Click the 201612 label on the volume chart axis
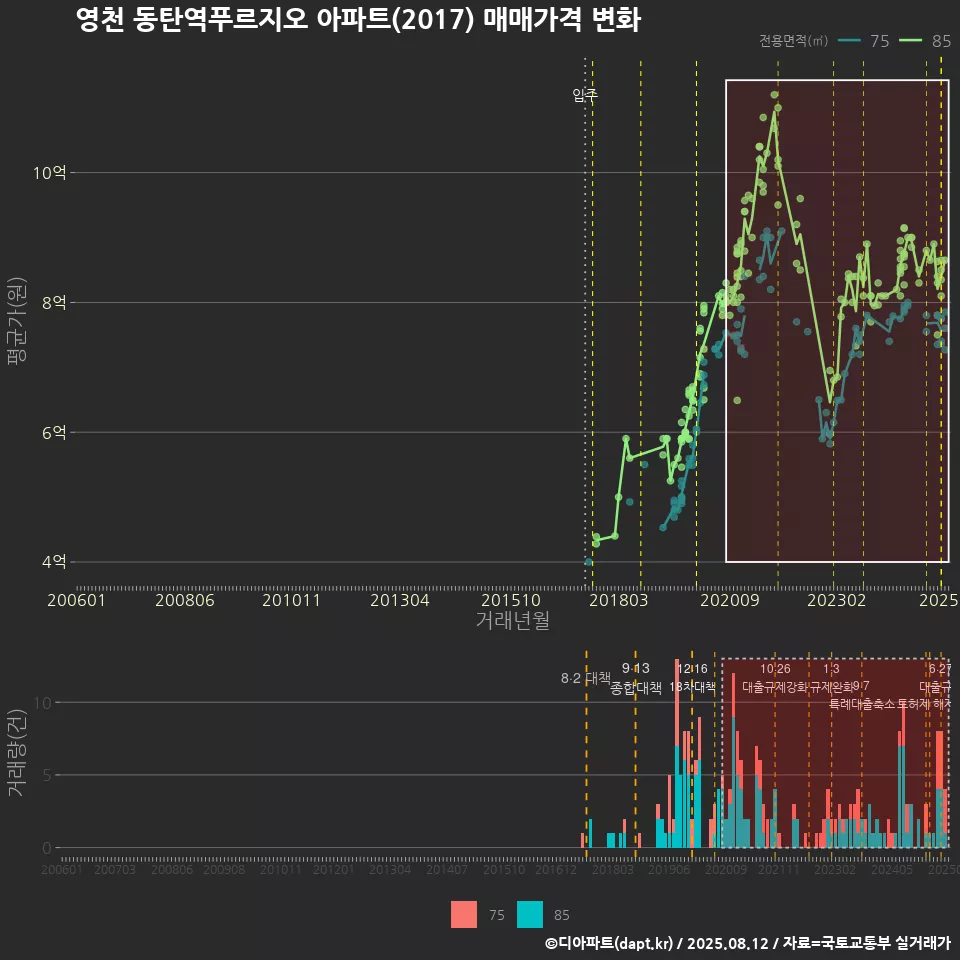960x960 pixels. coord(556,869)
